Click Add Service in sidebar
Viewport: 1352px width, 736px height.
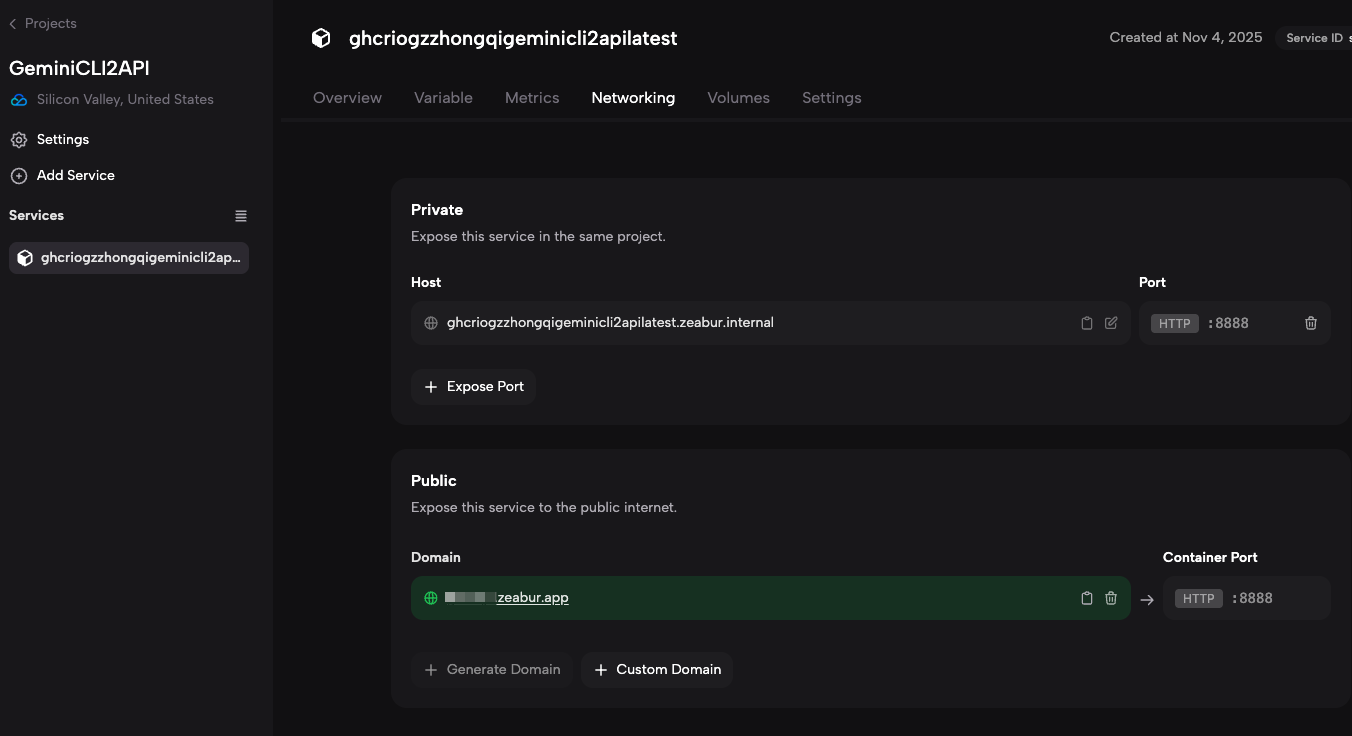tap(75, 175)
